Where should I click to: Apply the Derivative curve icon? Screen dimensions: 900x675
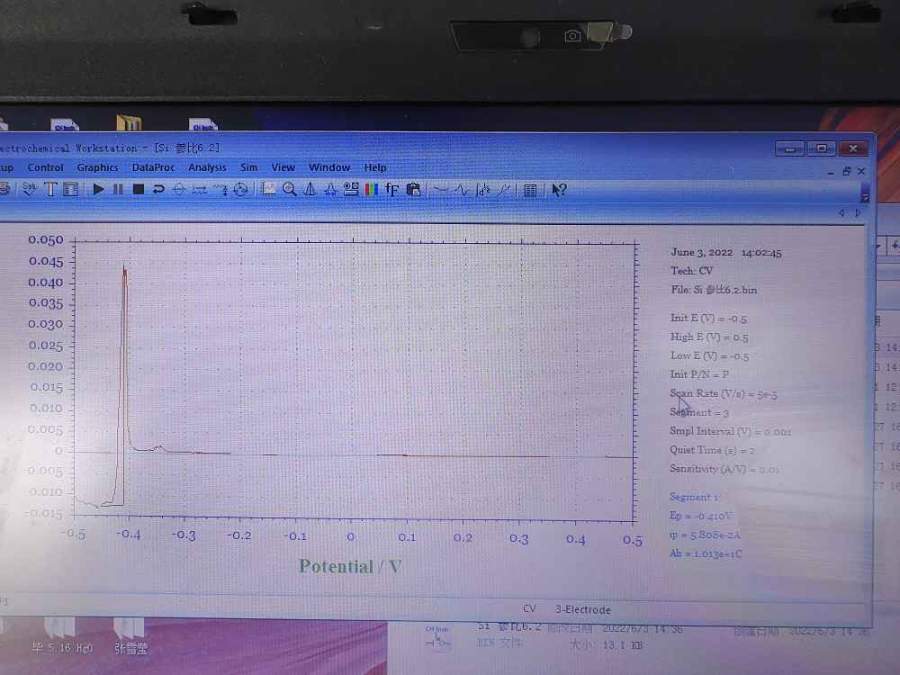[x=462, y=189]
